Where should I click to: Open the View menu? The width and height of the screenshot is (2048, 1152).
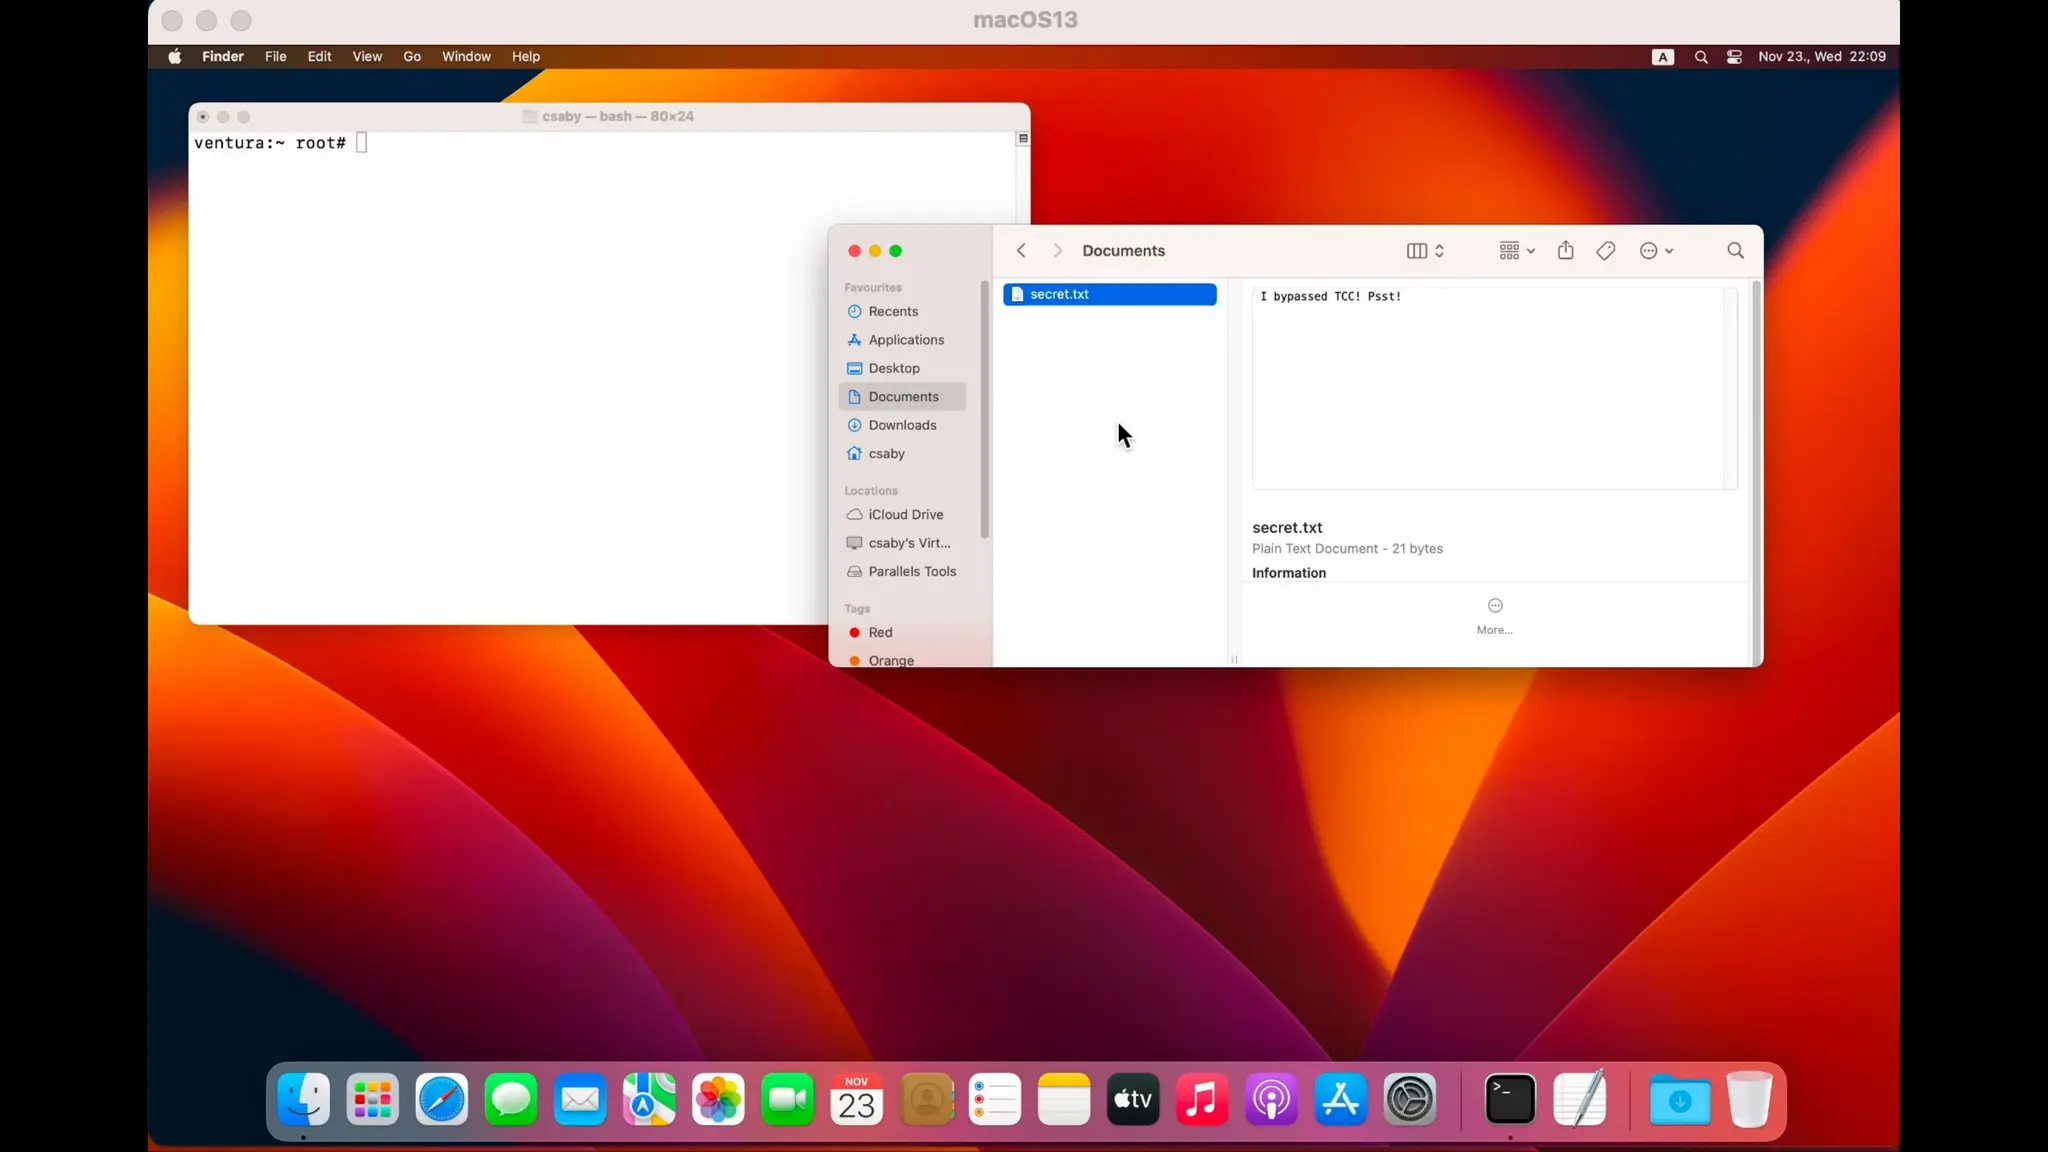coord(366,57)
